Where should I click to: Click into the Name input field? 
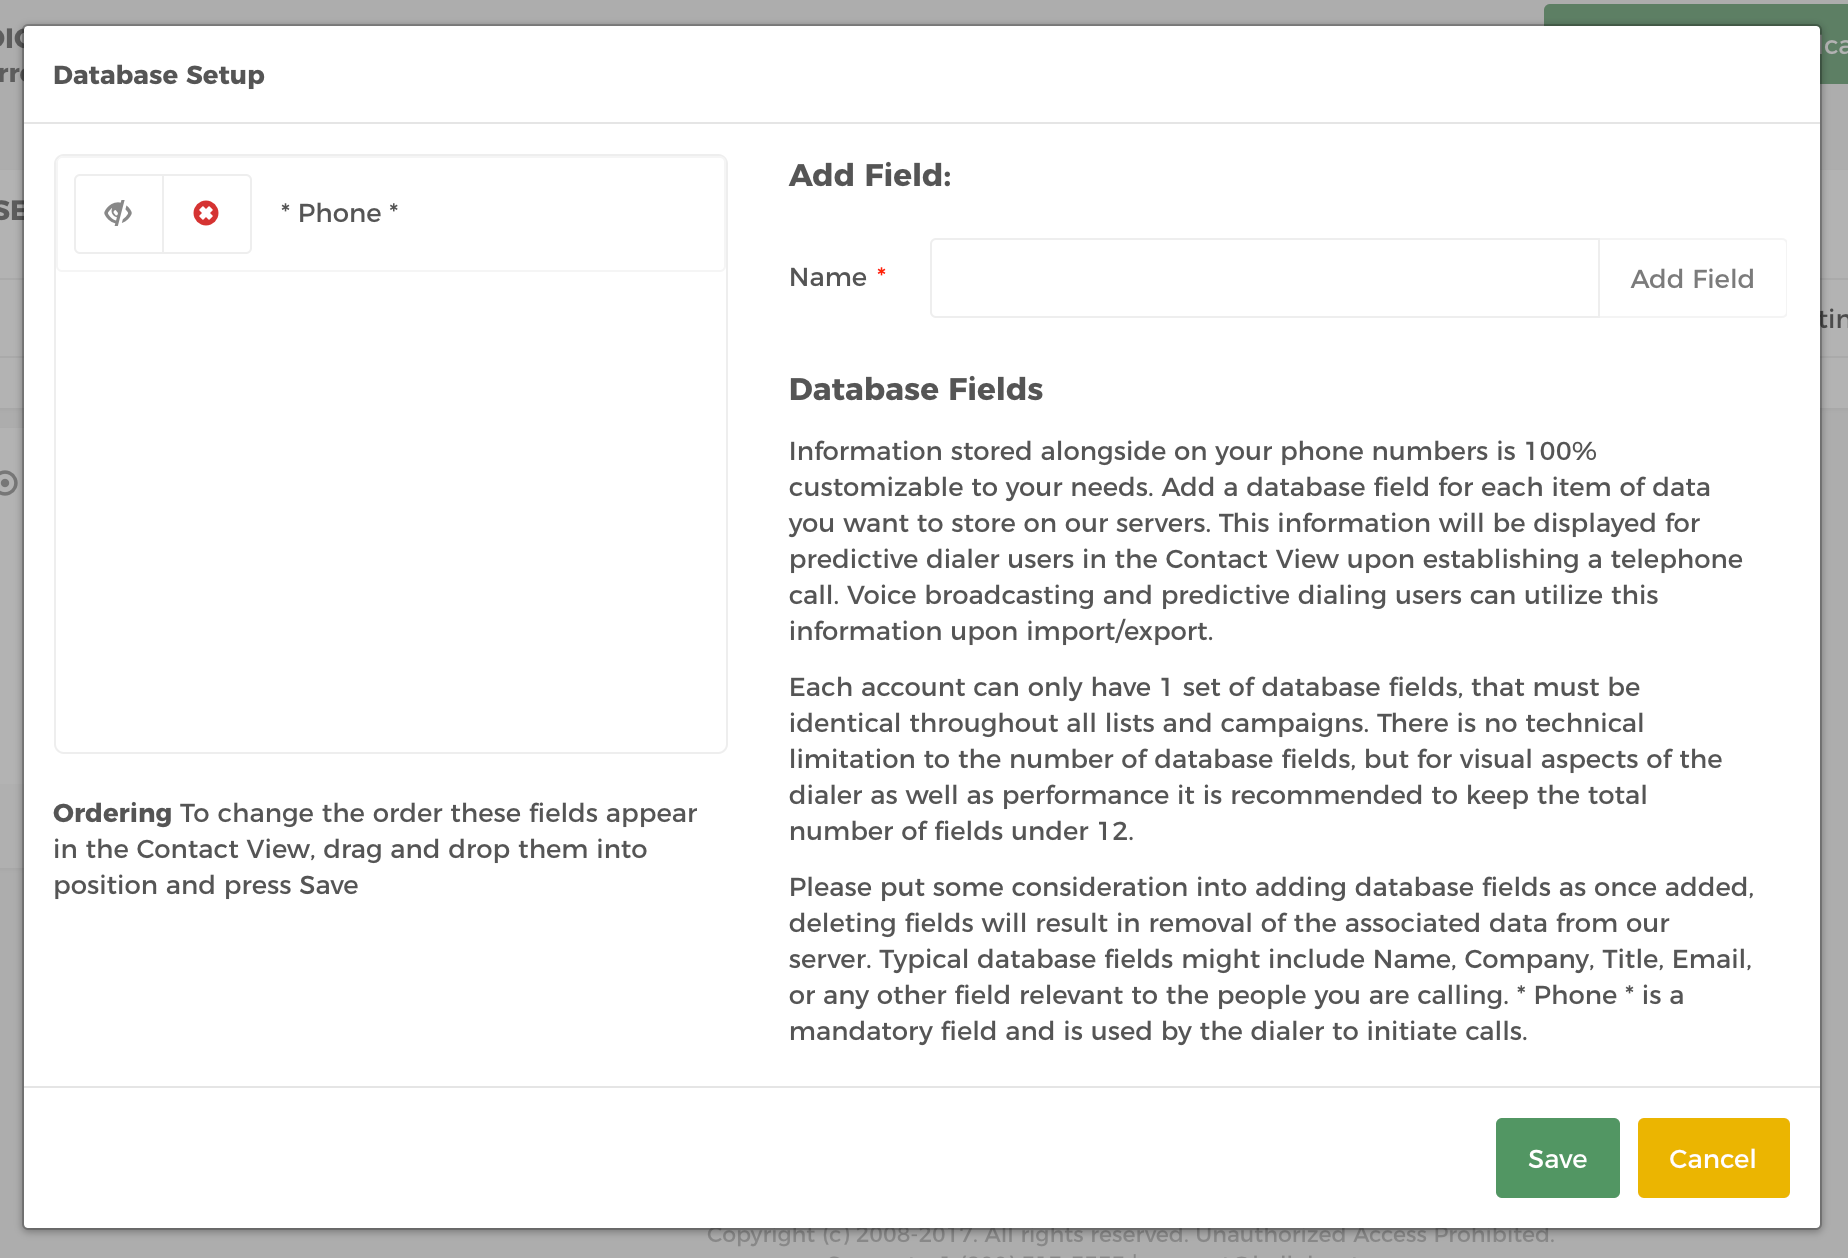point(1264,278)
